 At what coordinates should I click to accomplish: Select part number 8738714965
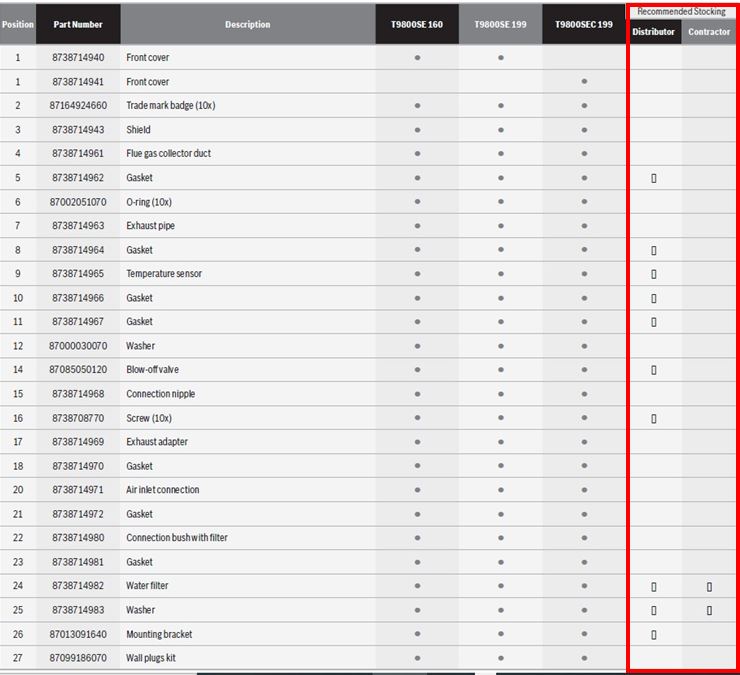[x=78, y=273]
